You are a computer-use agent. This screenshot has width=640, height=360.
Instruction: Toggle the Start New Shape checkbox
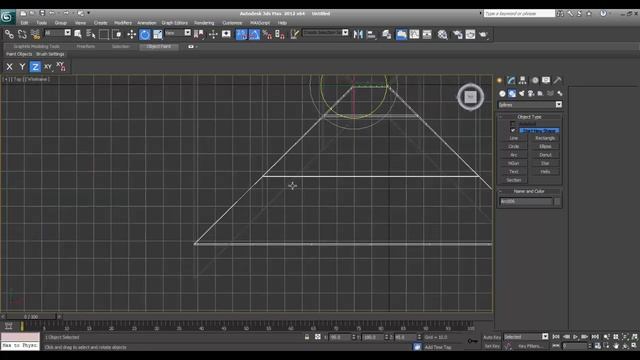pos(513,131)
